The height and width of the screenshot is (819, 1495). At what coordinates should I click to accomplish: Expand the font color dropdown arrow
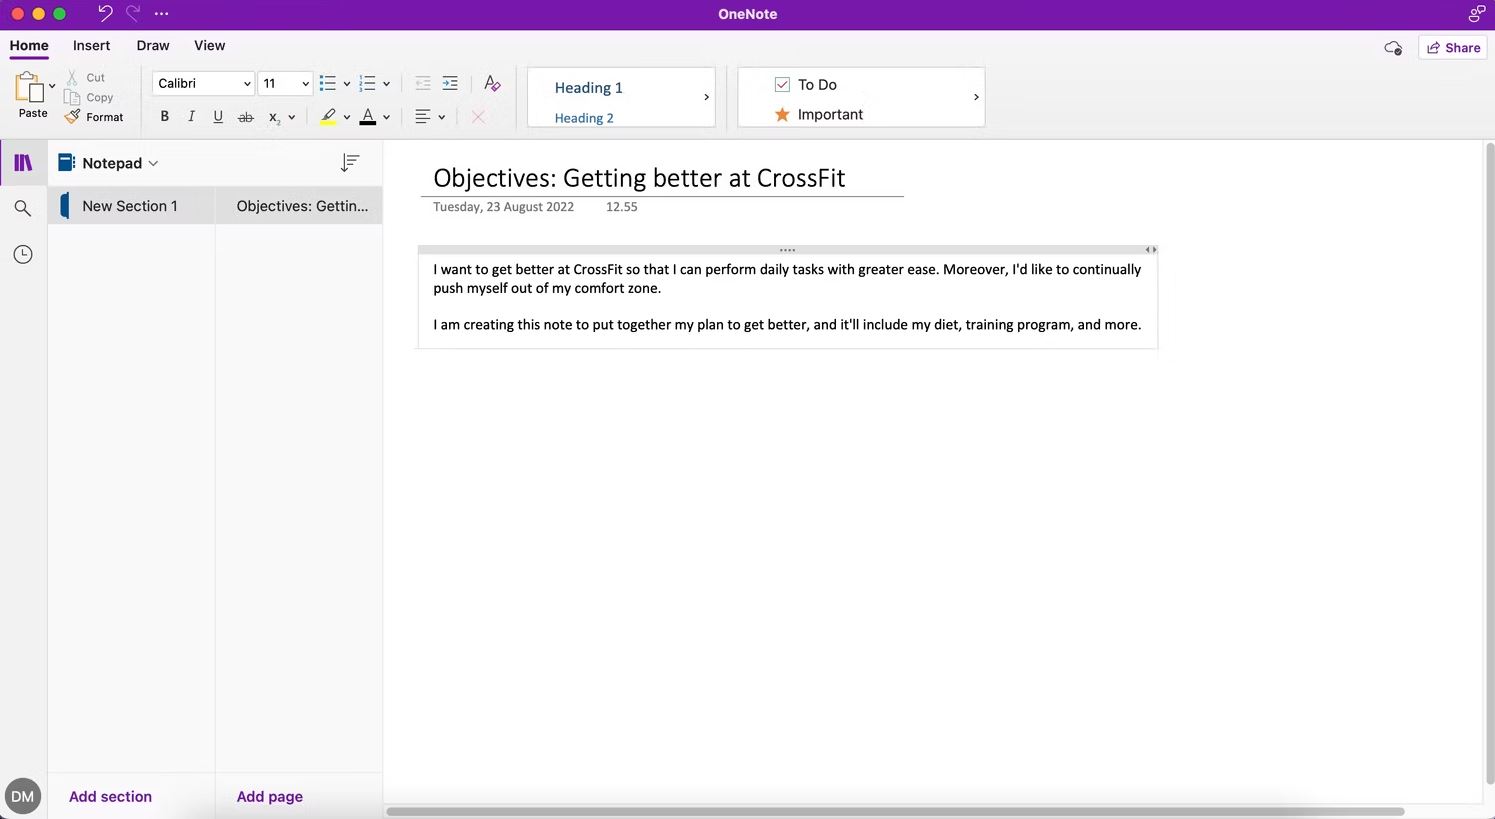pos(386,118)
